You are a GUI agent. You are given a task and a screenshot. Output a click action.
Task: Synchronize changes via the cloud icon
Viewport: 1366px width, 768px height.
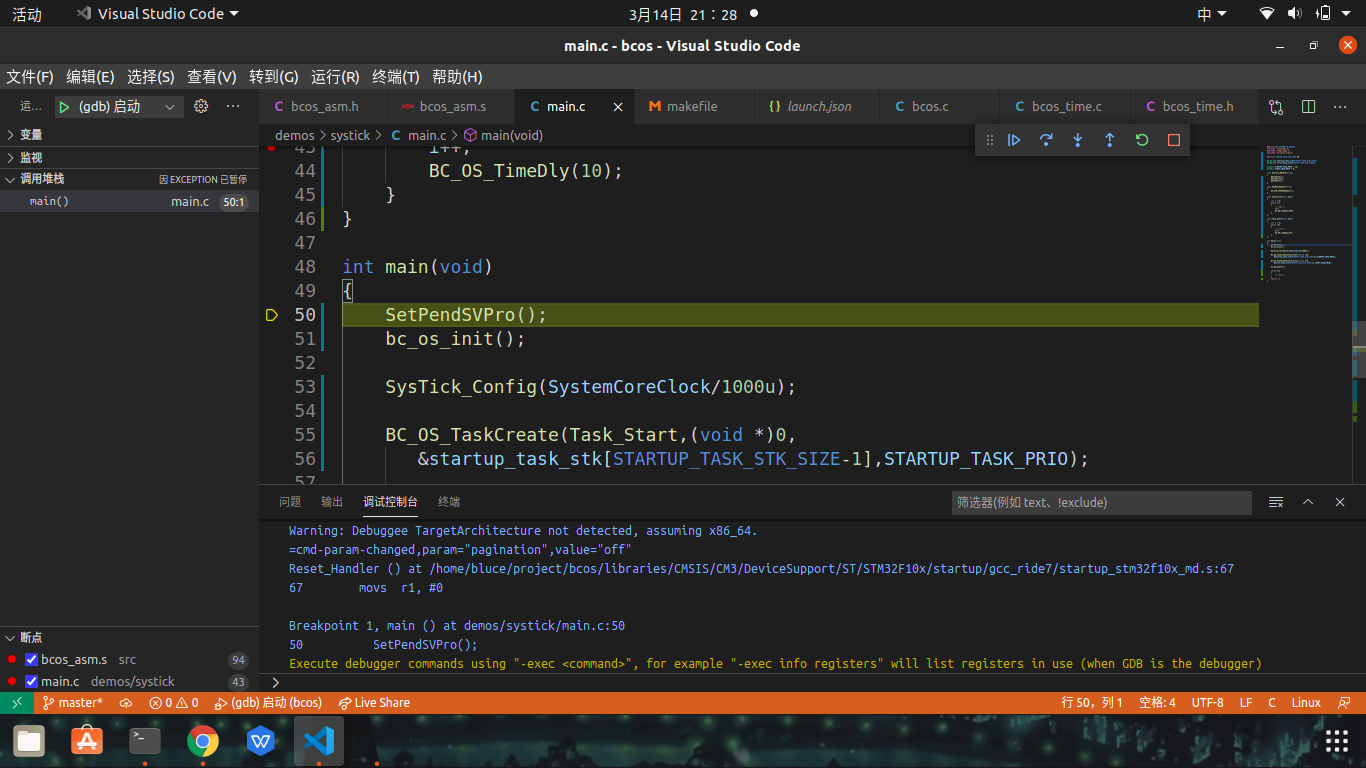pos(126,703)
